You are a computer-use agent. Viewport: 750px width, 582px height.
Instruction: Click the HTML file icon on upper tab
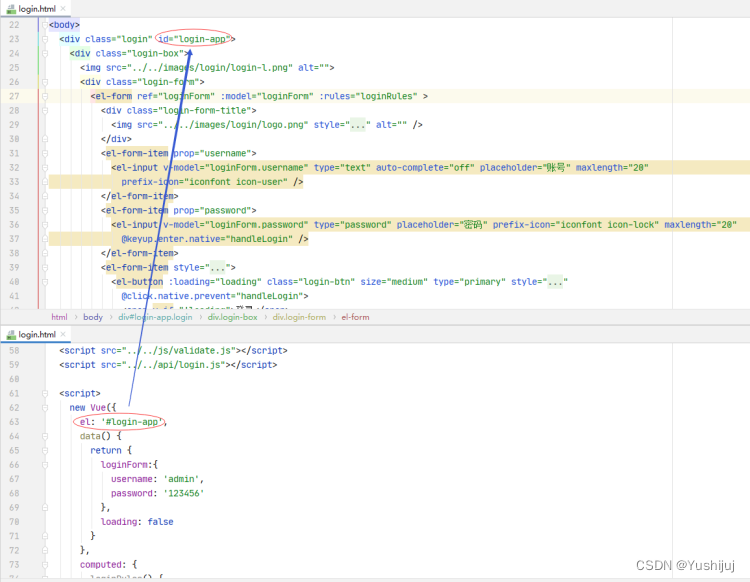pos(11,9)
